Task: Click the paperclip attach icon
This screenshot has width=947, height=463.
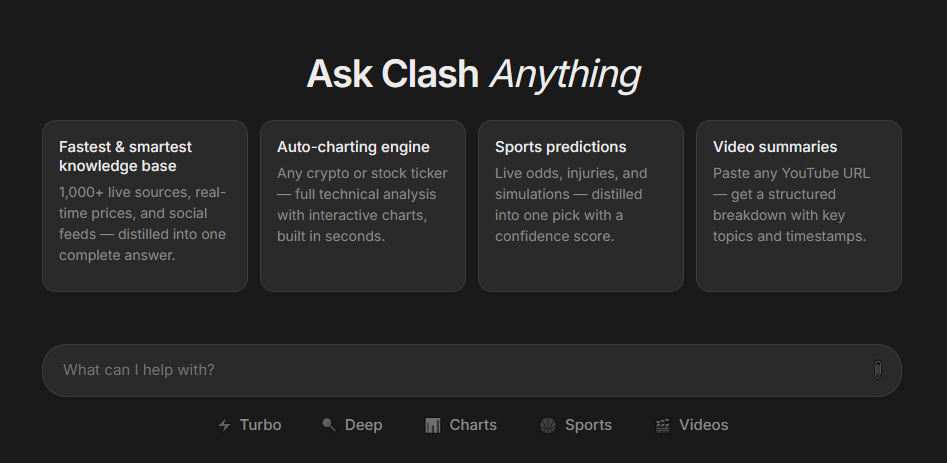Action: click(x=877, y=370)
